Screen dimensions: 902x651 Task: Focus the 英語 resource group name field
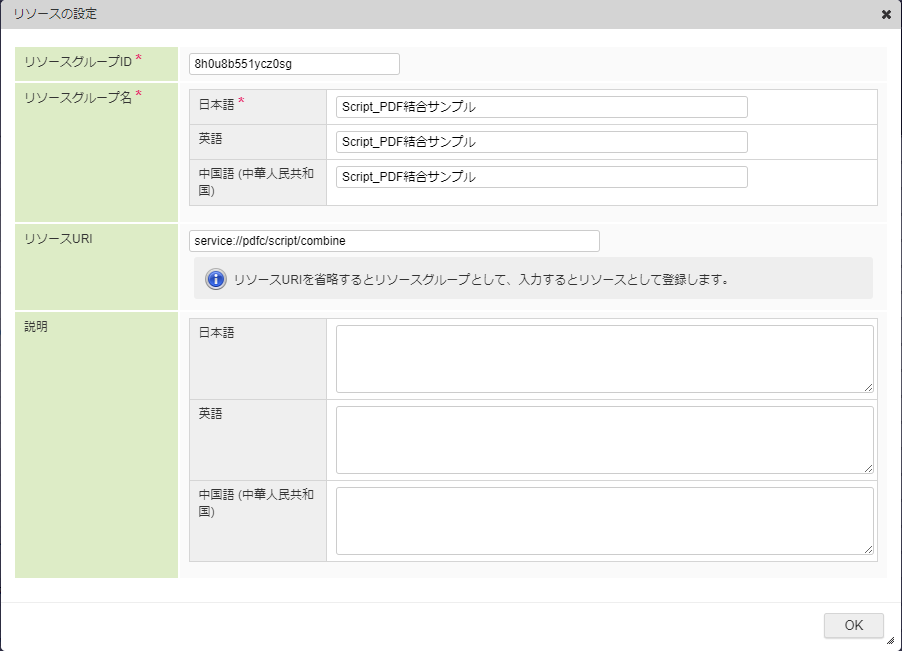tap(541, 142)
